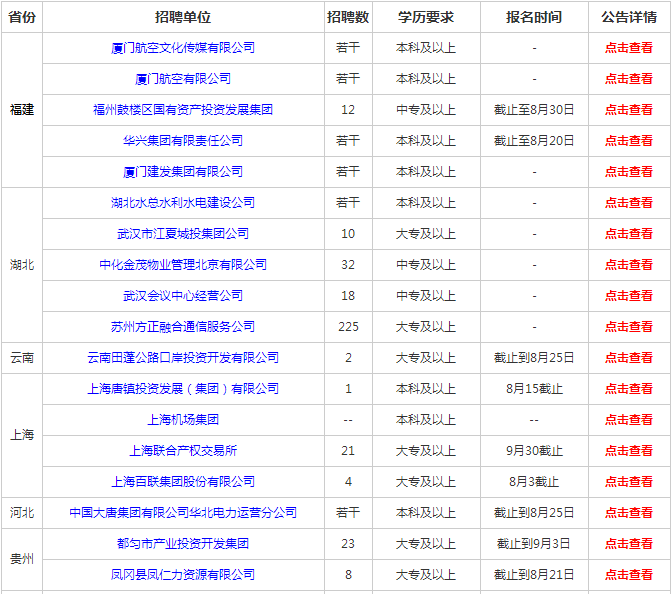Click the recruitment count 21 cell
The height and width of the screenshot is (594, 672).
(x=348, y=451)
